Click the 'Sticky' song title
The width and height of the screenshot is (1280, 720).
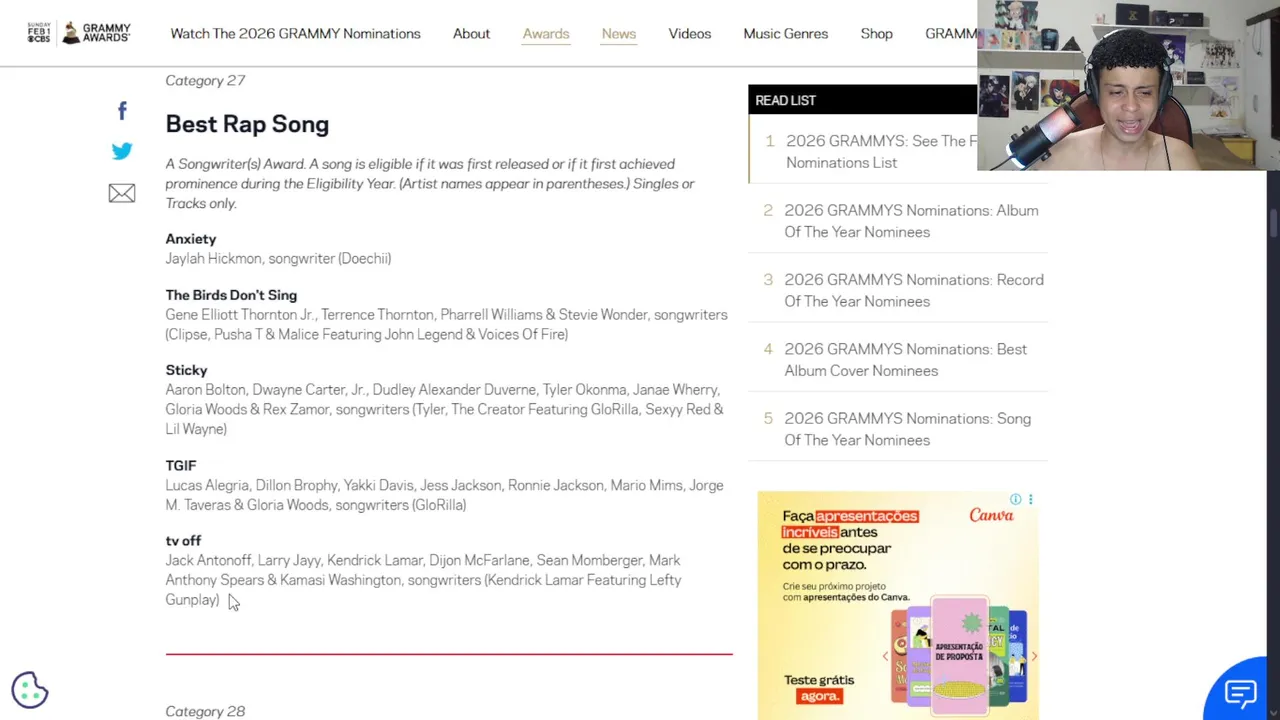[x=186, y=370]
